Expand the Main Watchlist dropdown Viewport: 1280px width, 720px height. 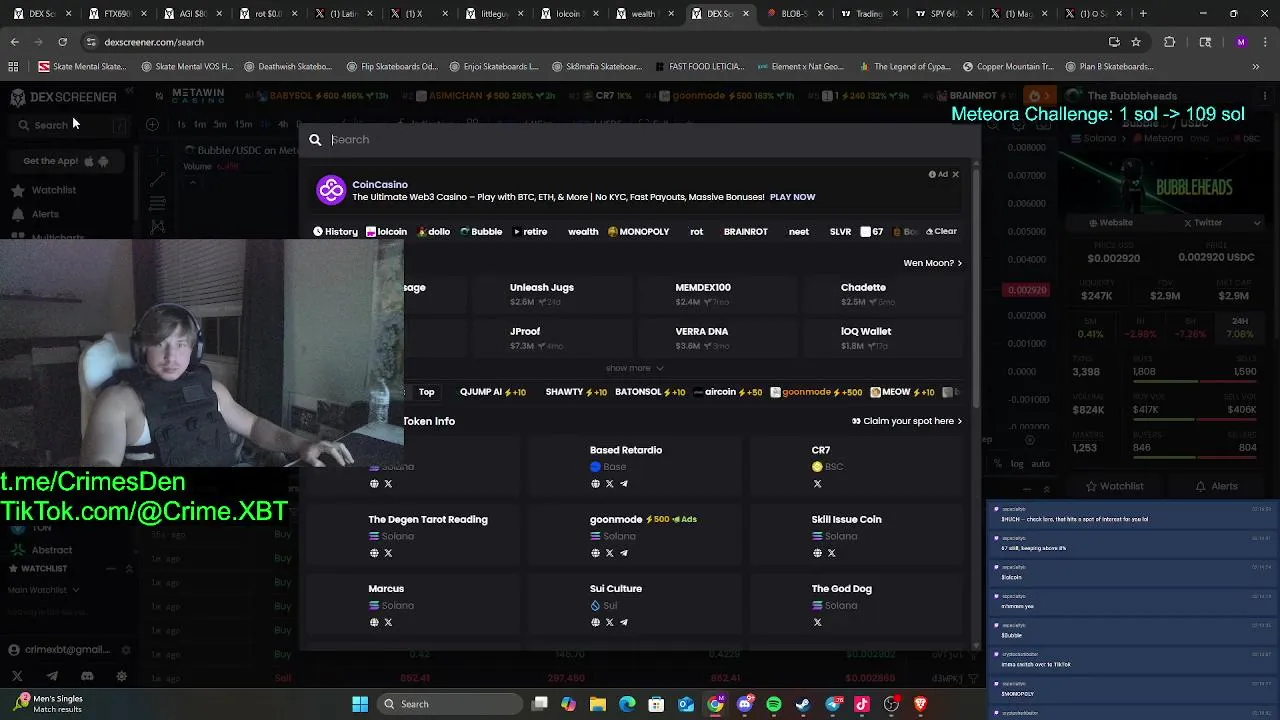(x=43, y=590)
